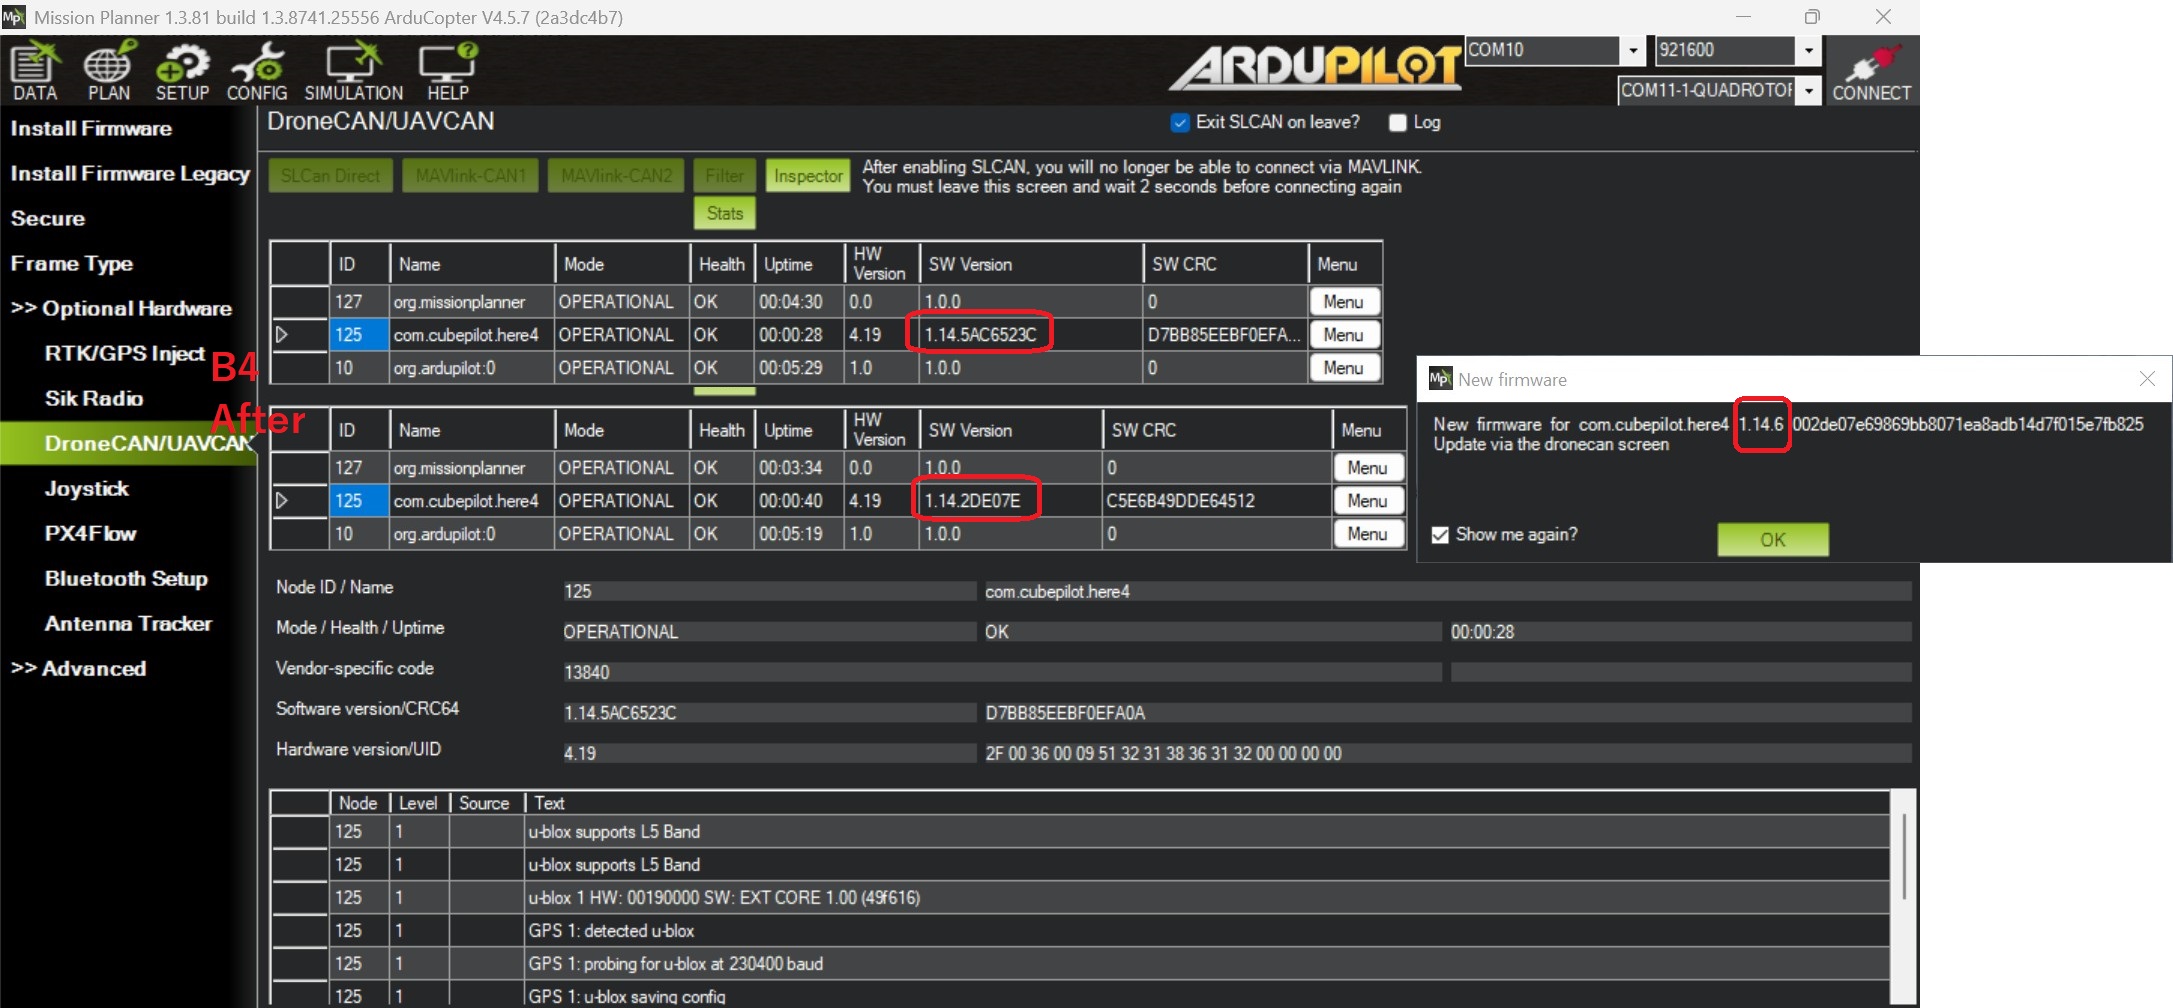Open Sik Radio page
2173x1008 pixels.
coord(94,398)
